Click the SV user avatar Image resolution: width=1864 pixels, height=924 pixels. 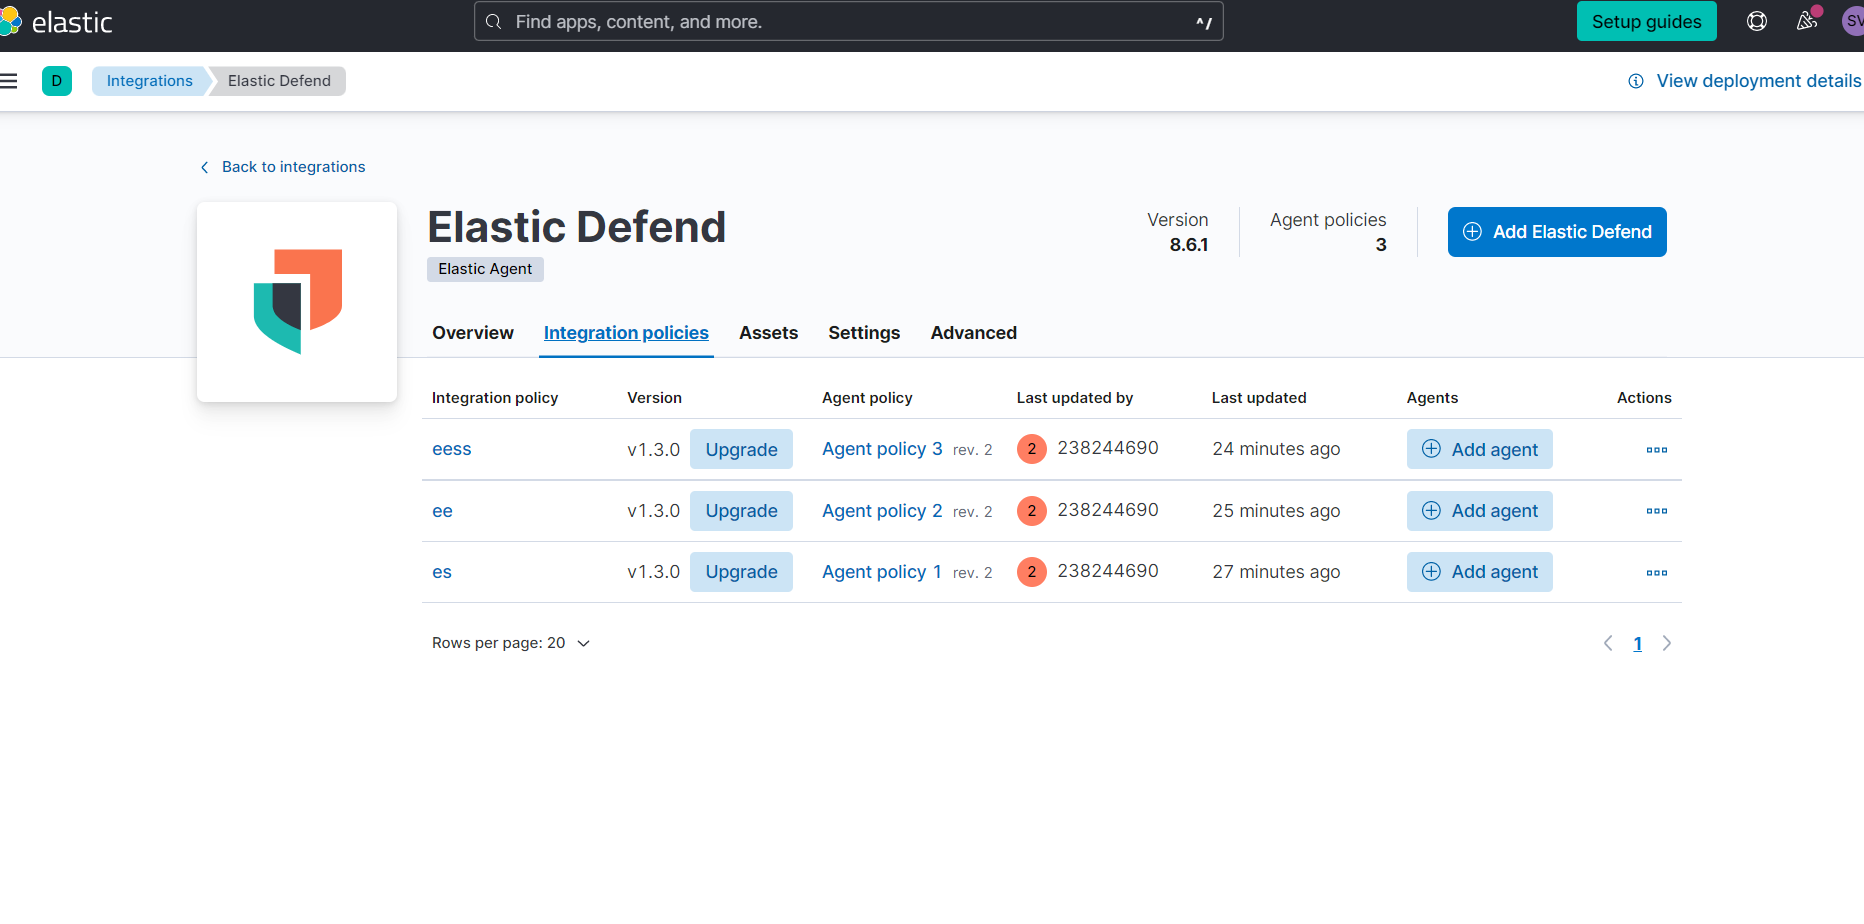tap(1853, 21)
